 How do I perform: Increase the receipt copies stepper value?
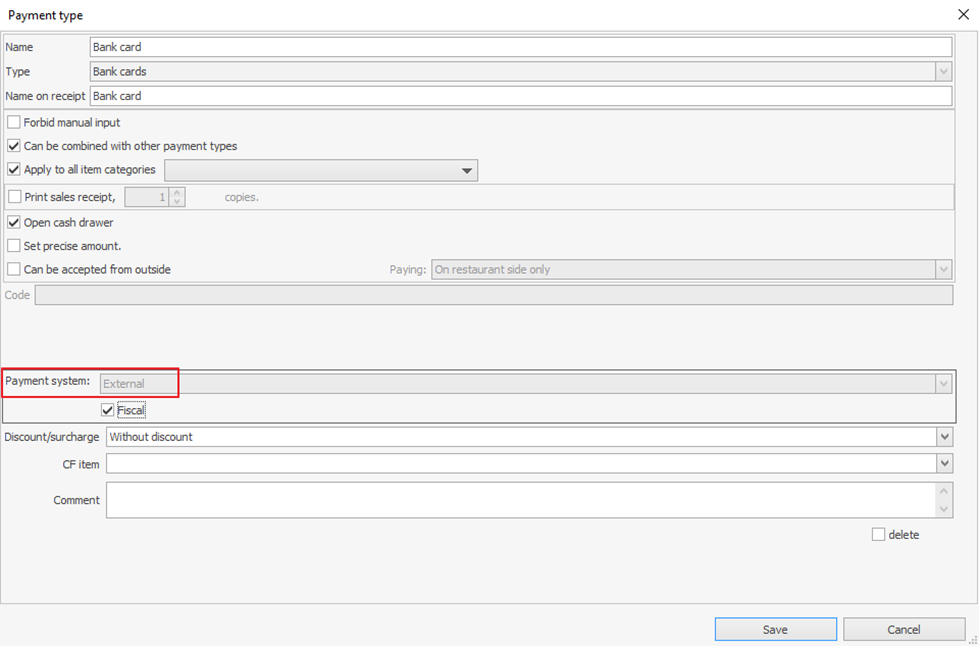pos(177,193)
